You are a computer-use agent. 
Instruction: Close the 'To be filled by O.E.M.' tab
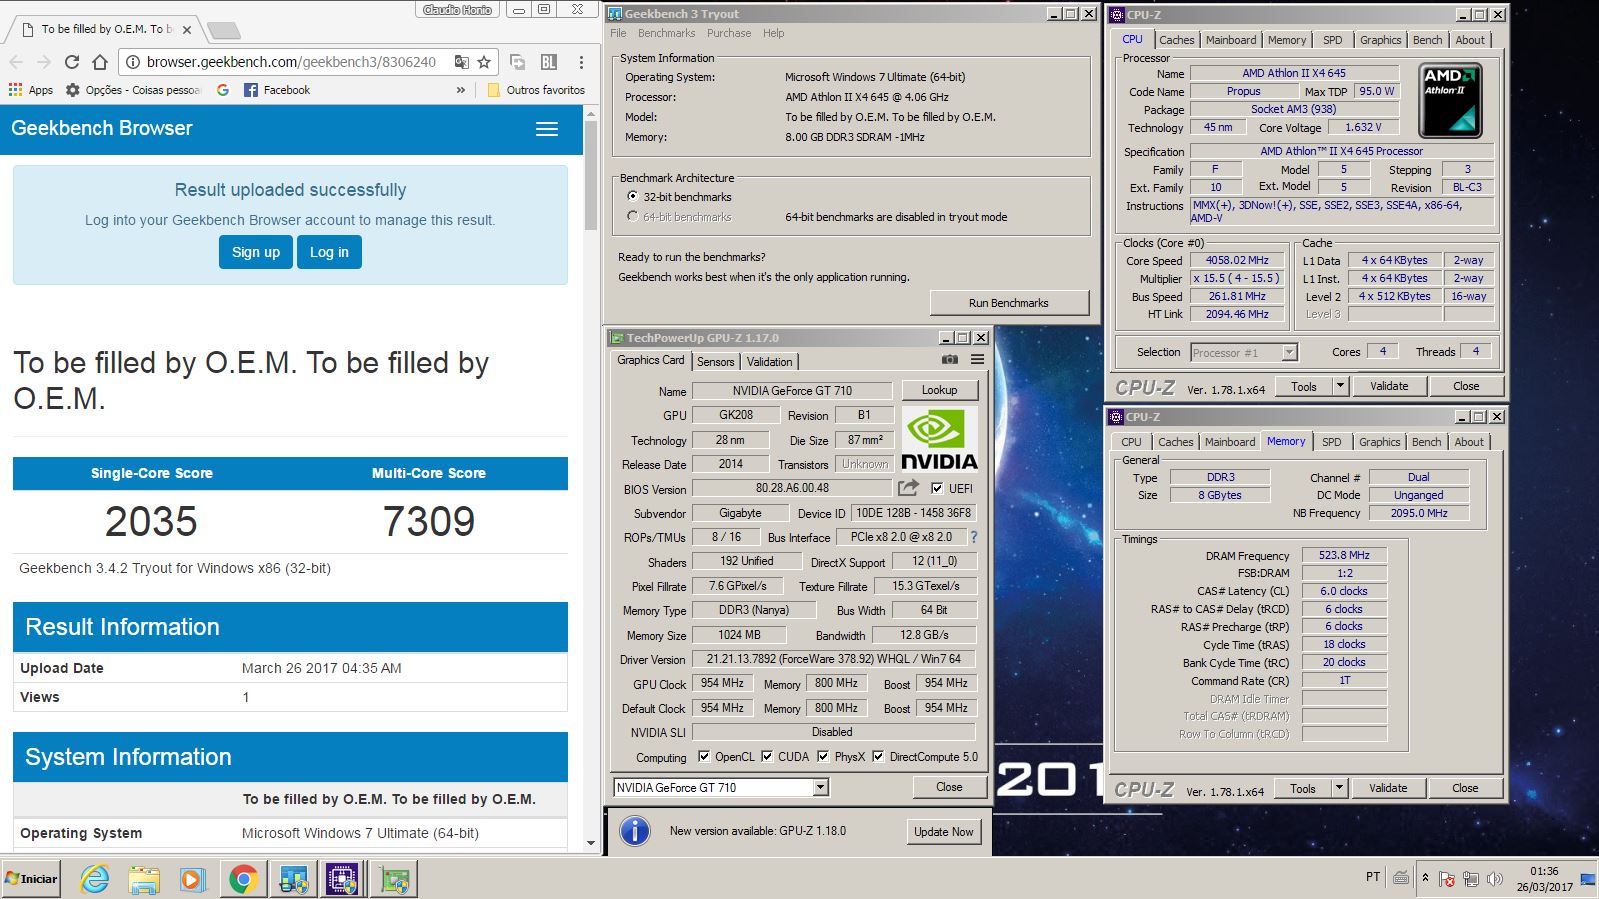click(x=187, y=30)
